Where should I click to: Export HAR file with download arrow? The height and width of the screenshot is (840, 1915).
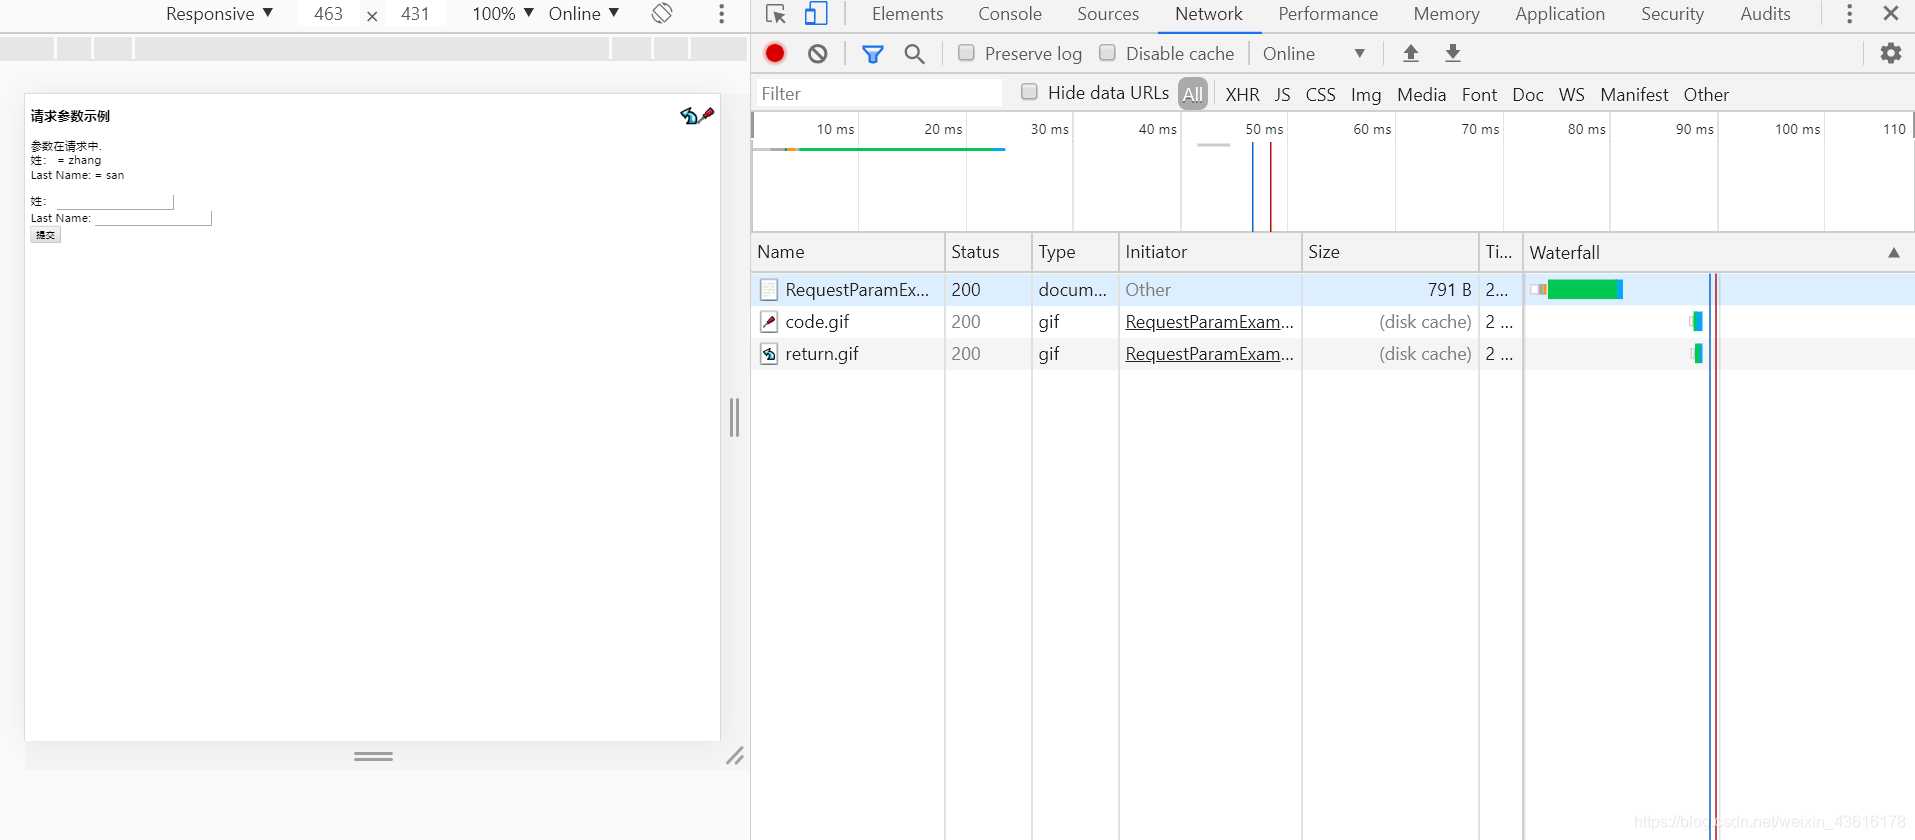(1453, 54)
